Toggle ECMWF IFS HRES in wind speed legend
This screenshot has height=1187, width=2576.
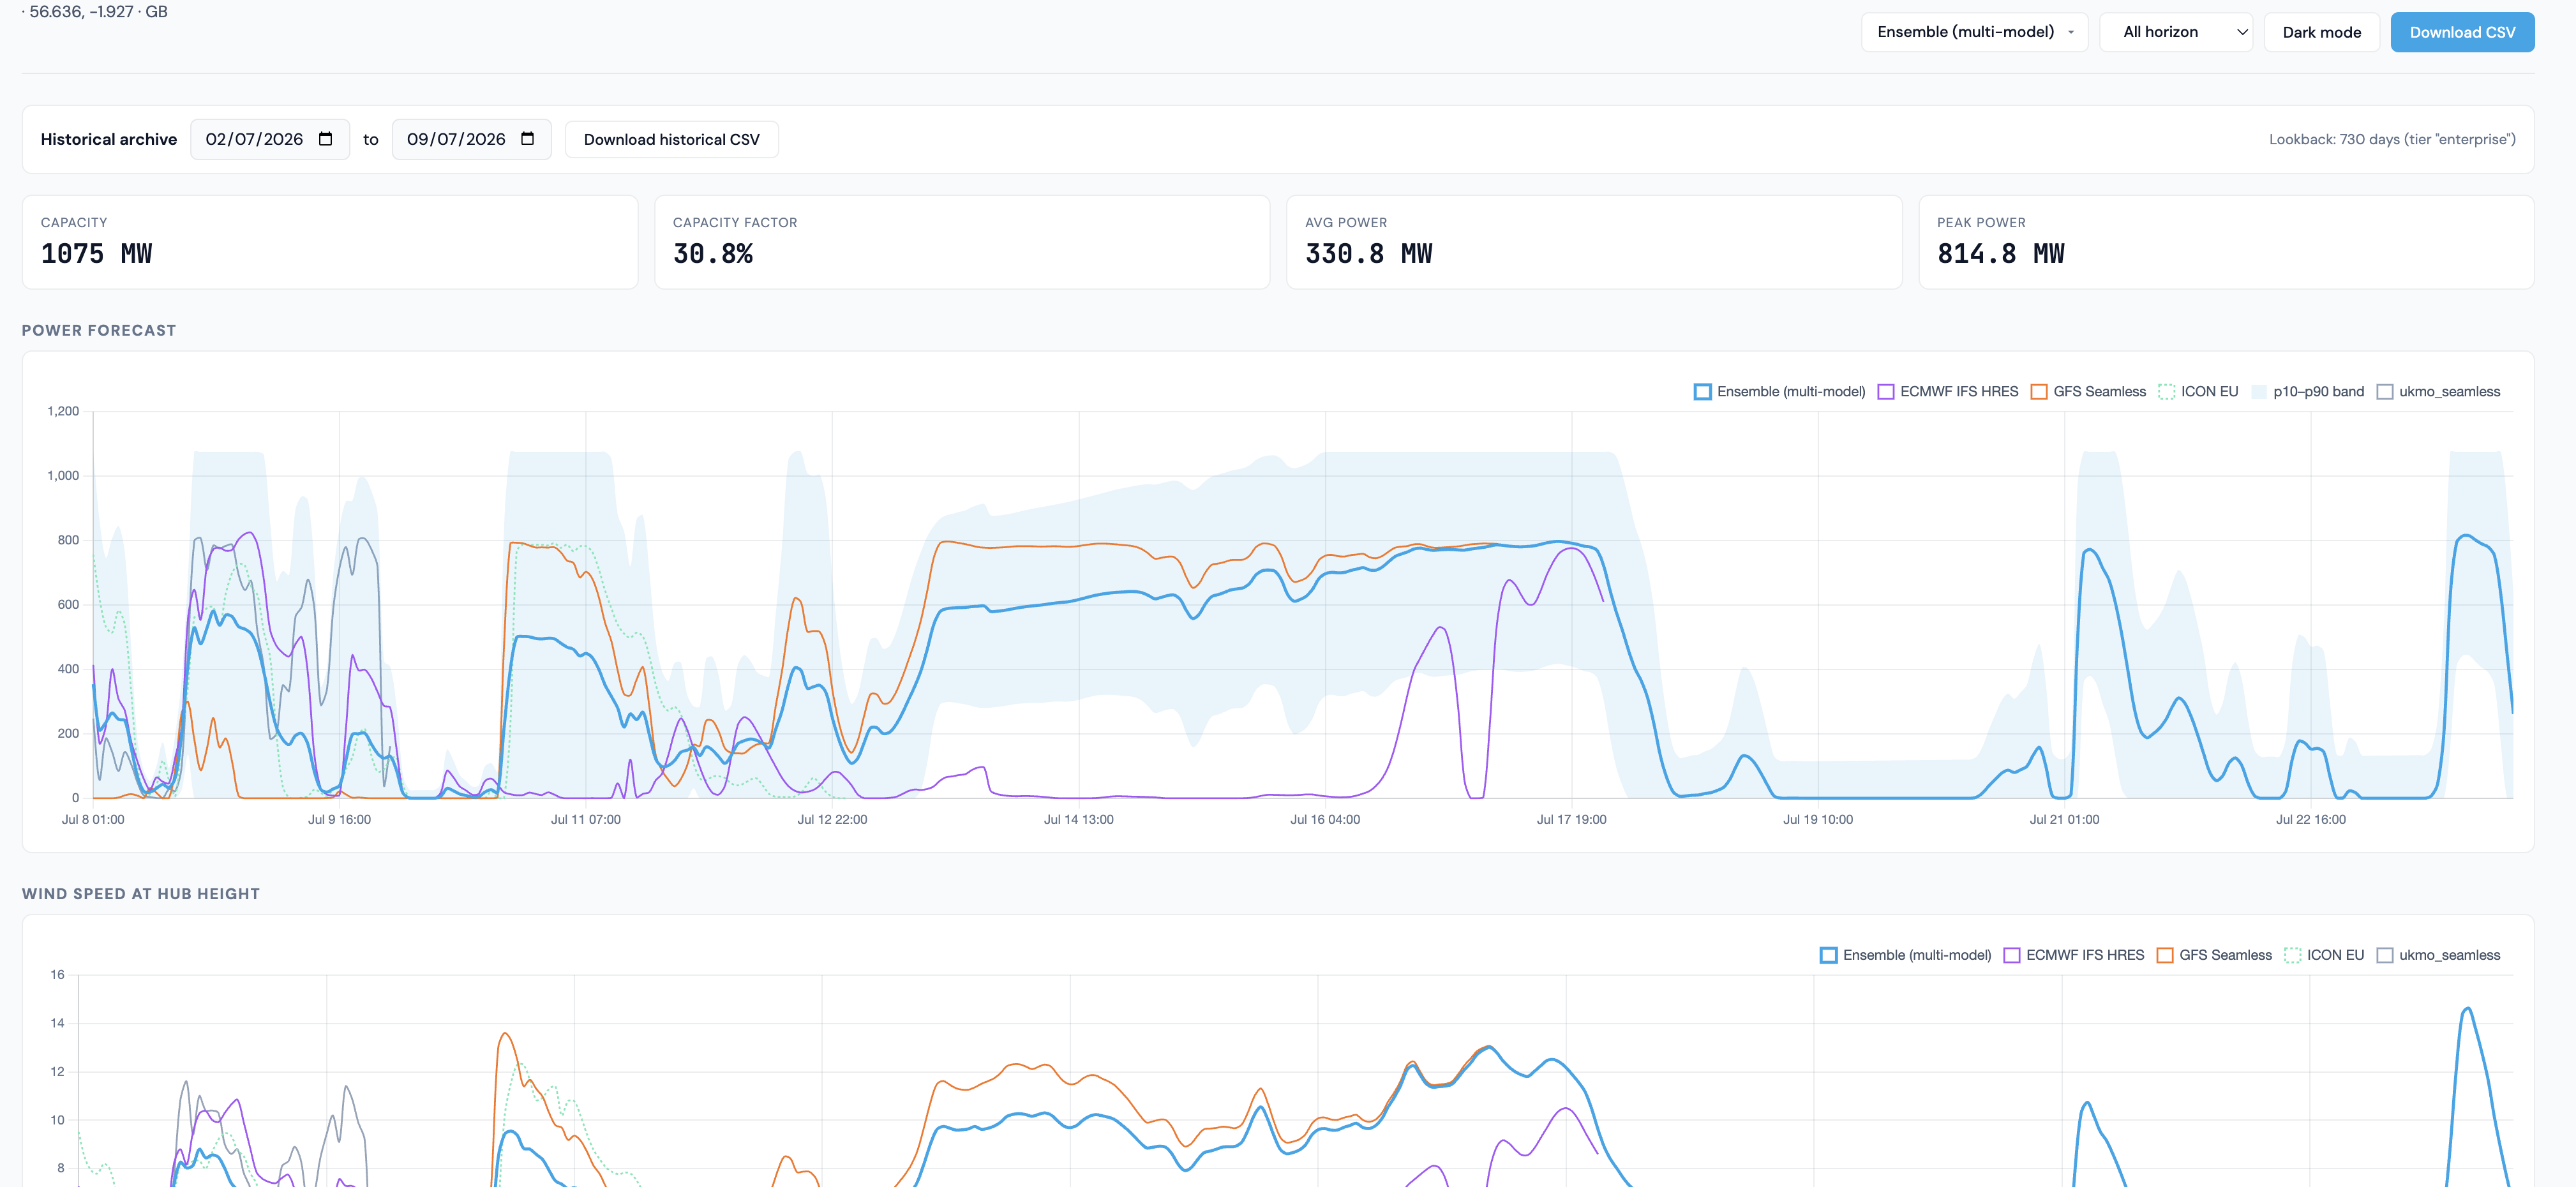[x=2073, y=955]
